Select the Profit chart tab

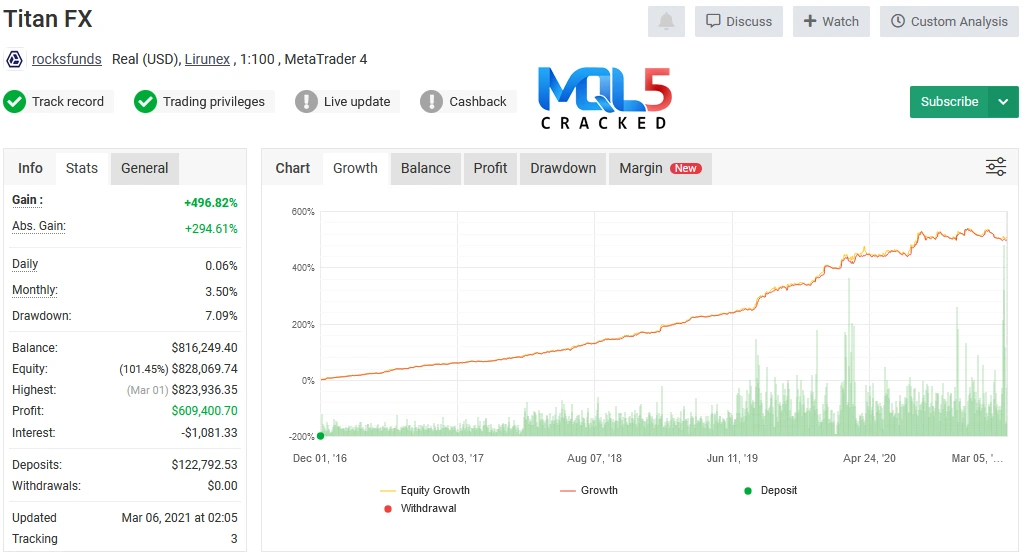490,169
